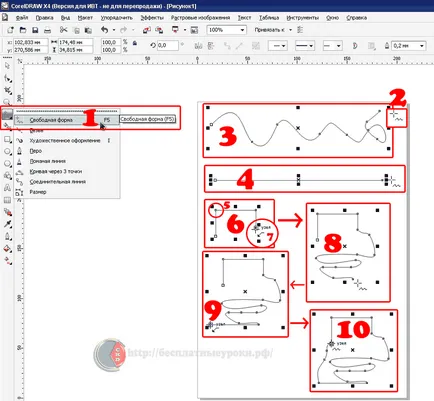Select the Table tool in the toolbox
The width and height of the screenshot is (434, 401).
pyautogui.click(x=7, y=200)
